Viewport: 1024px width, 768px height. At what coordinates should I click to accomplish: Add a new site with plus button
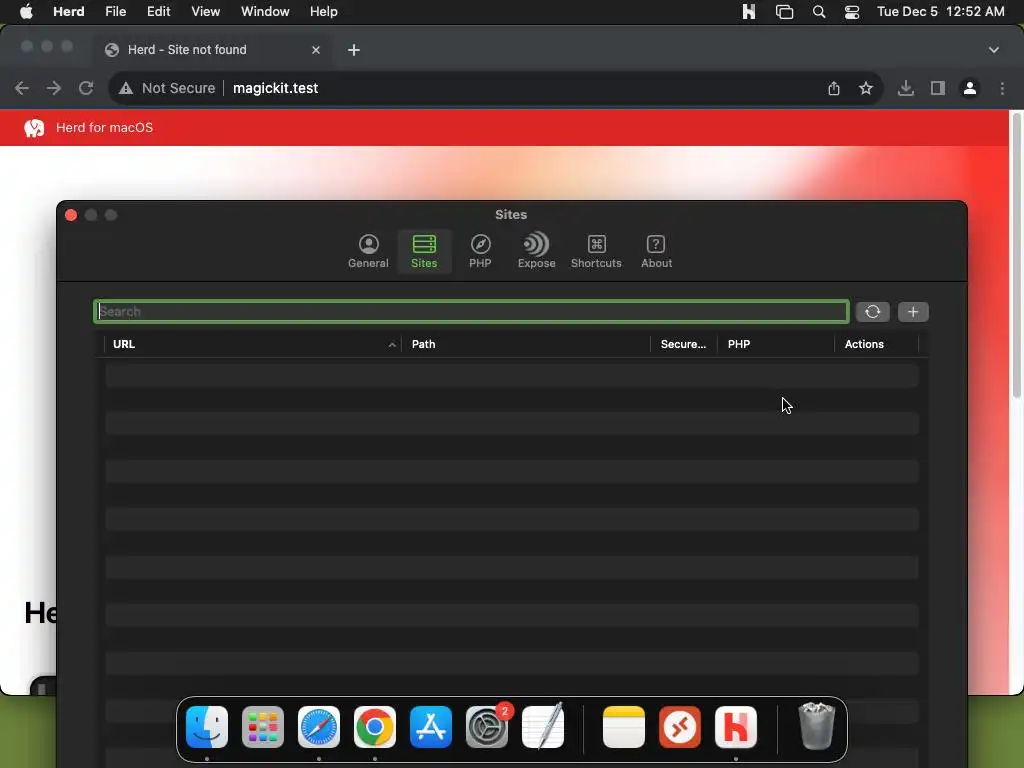click(913, 312)
